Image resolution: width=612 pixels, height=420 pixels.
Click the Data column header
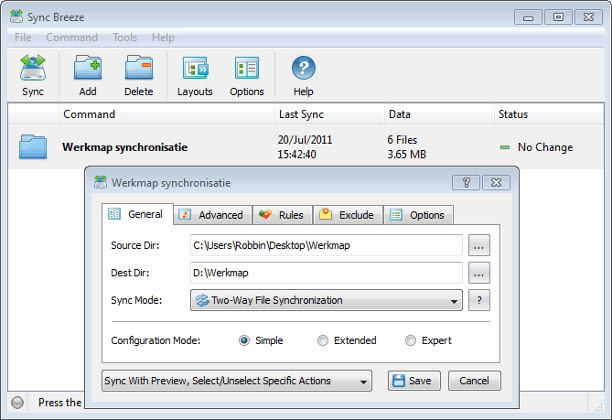point(439,114)
